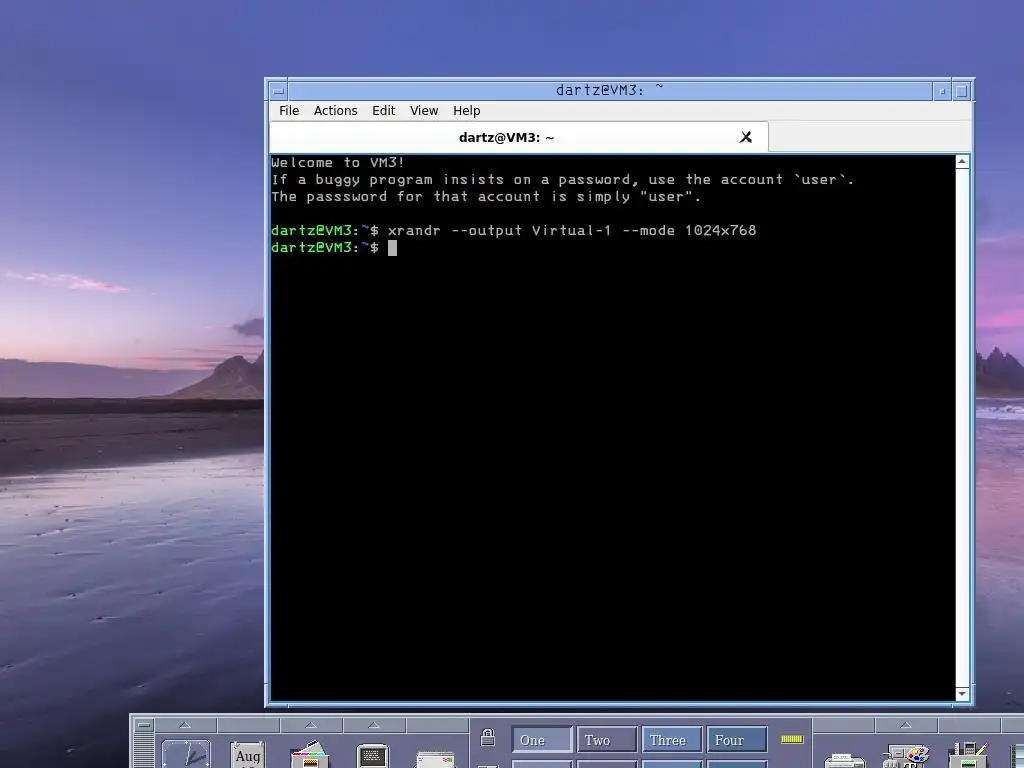The height and width of the screenshot is (768, 1024).
Task: Expand the subpanel arrow above the terminal icon
Action: (374, 725)
